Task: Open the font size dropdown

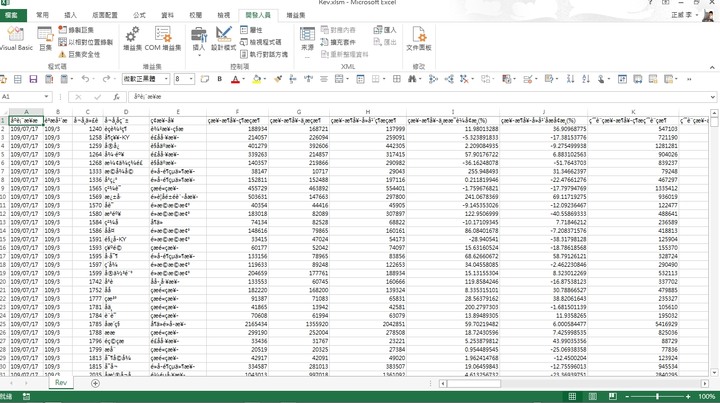Action: 191,79
